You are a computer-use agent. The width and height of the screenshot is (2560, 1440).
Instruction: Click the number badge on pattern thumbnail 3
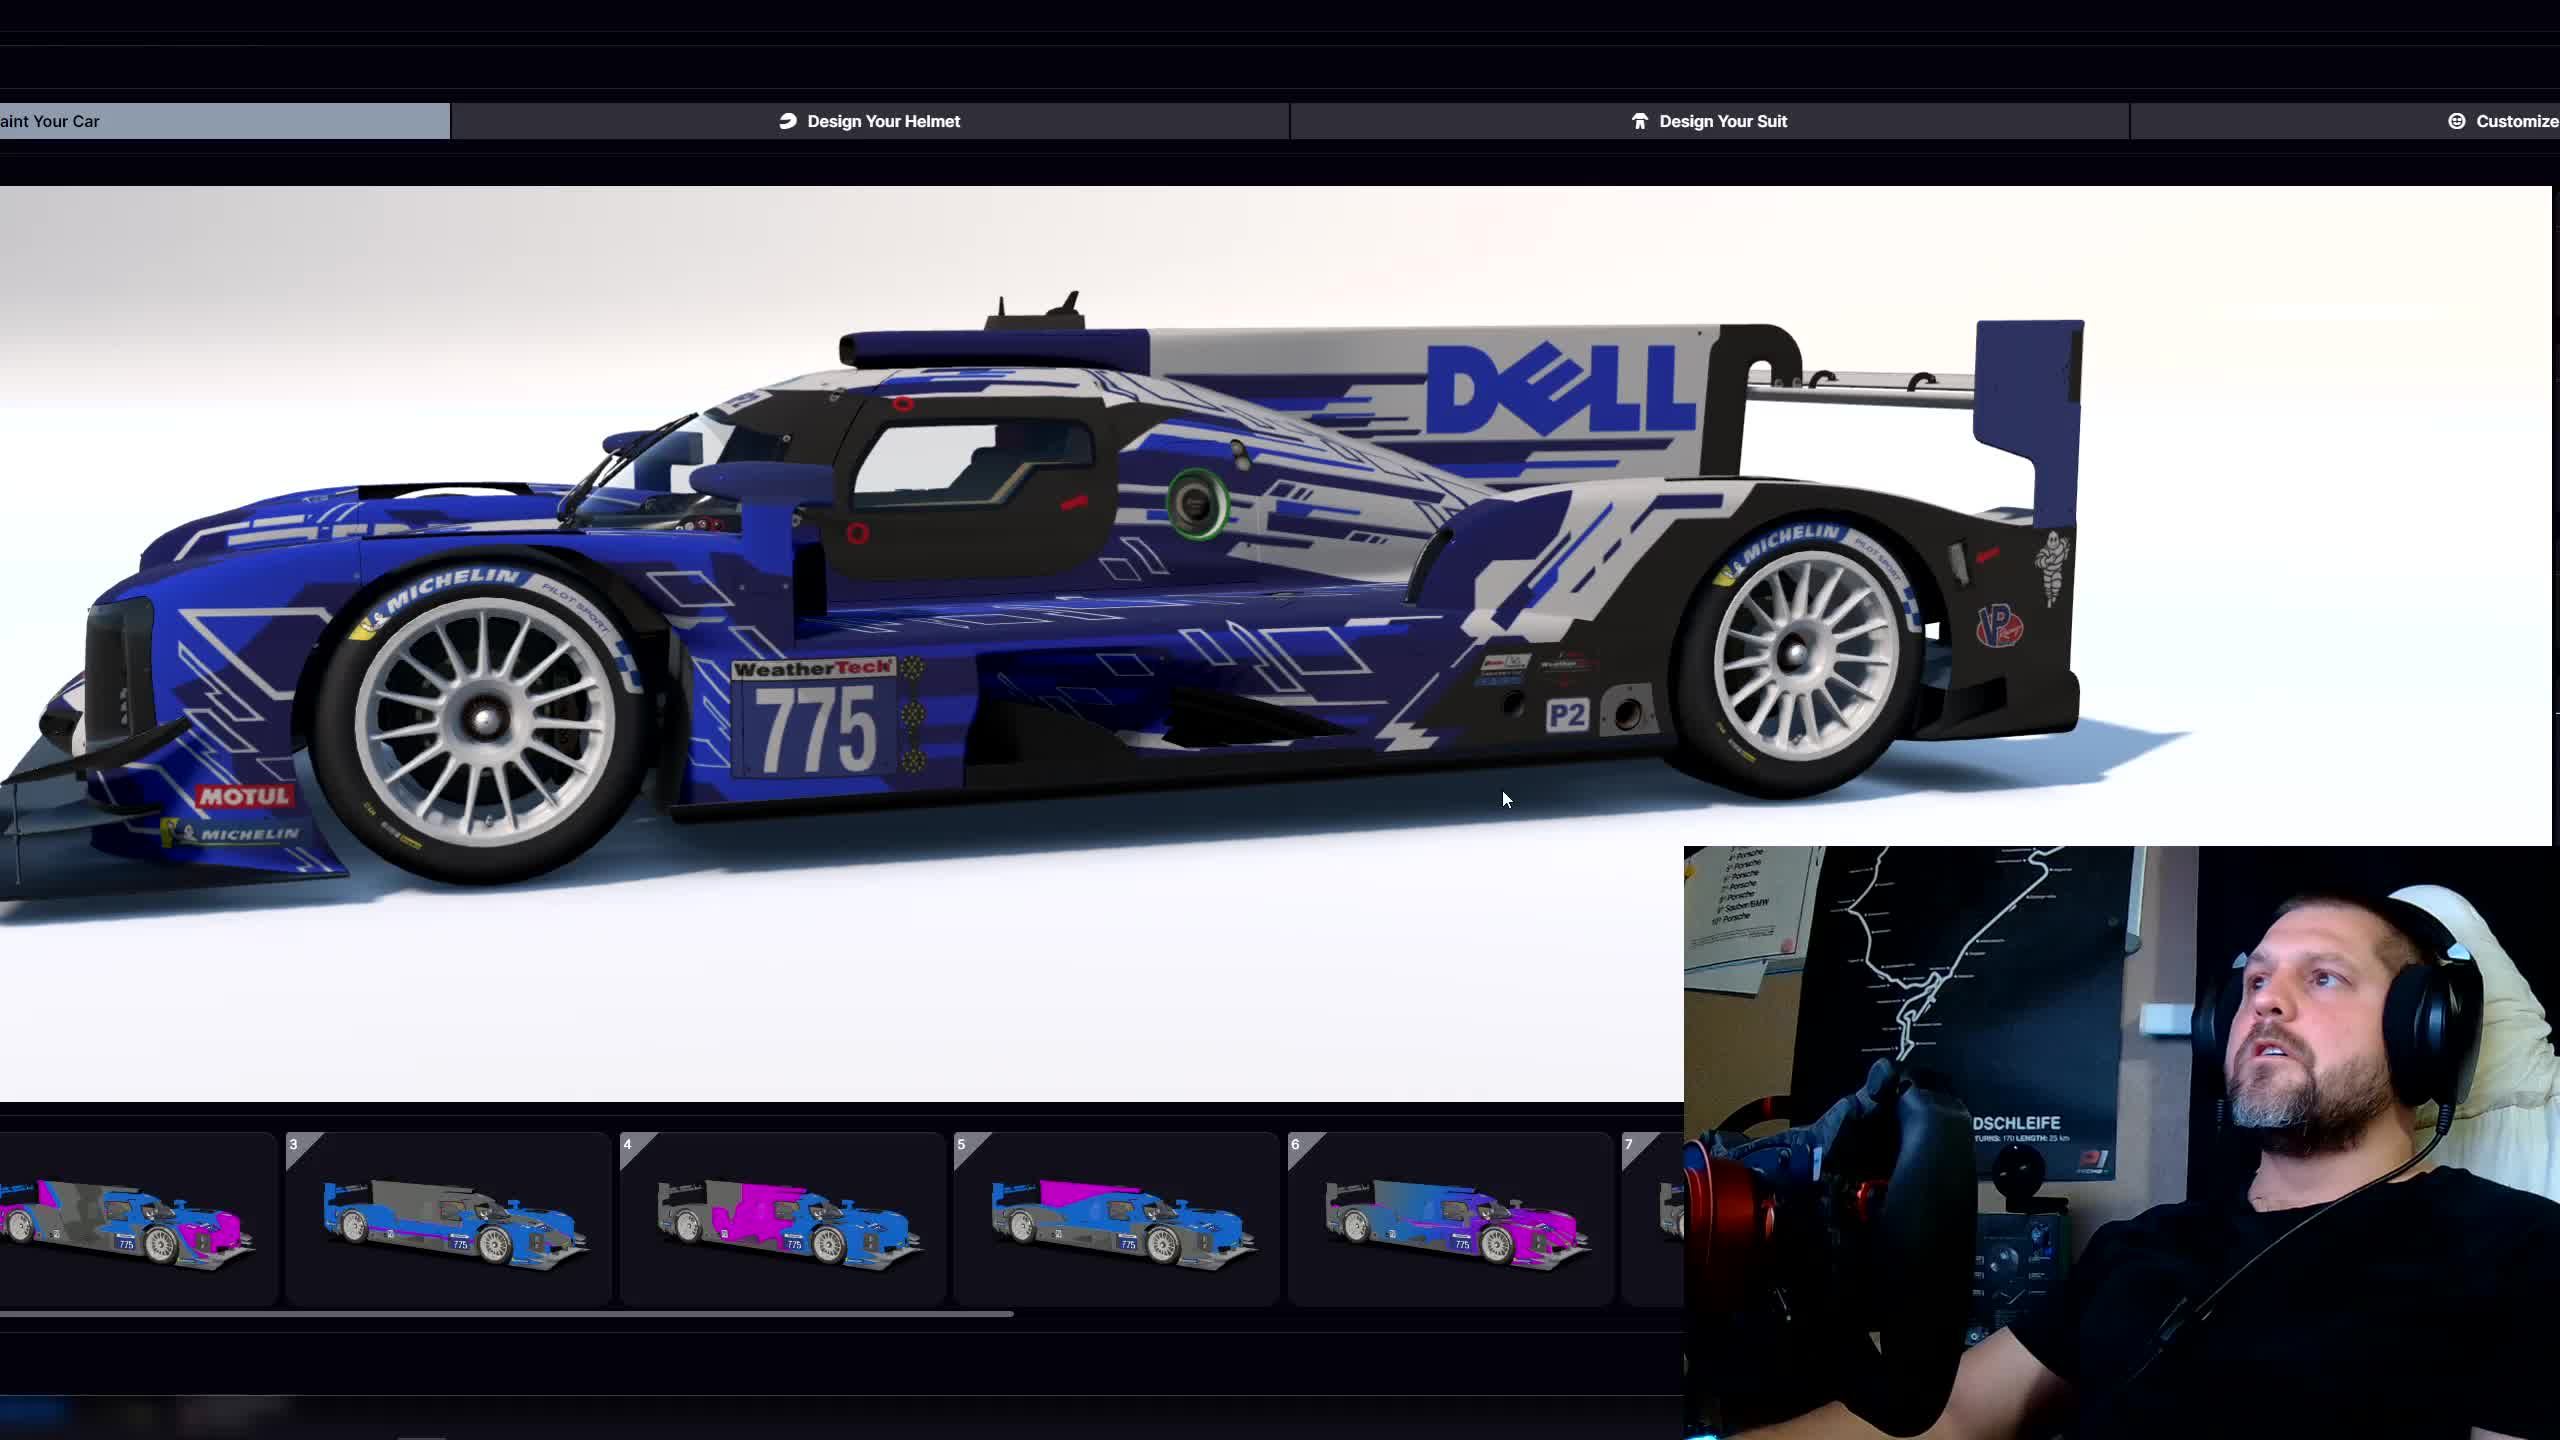(295, 1144)
